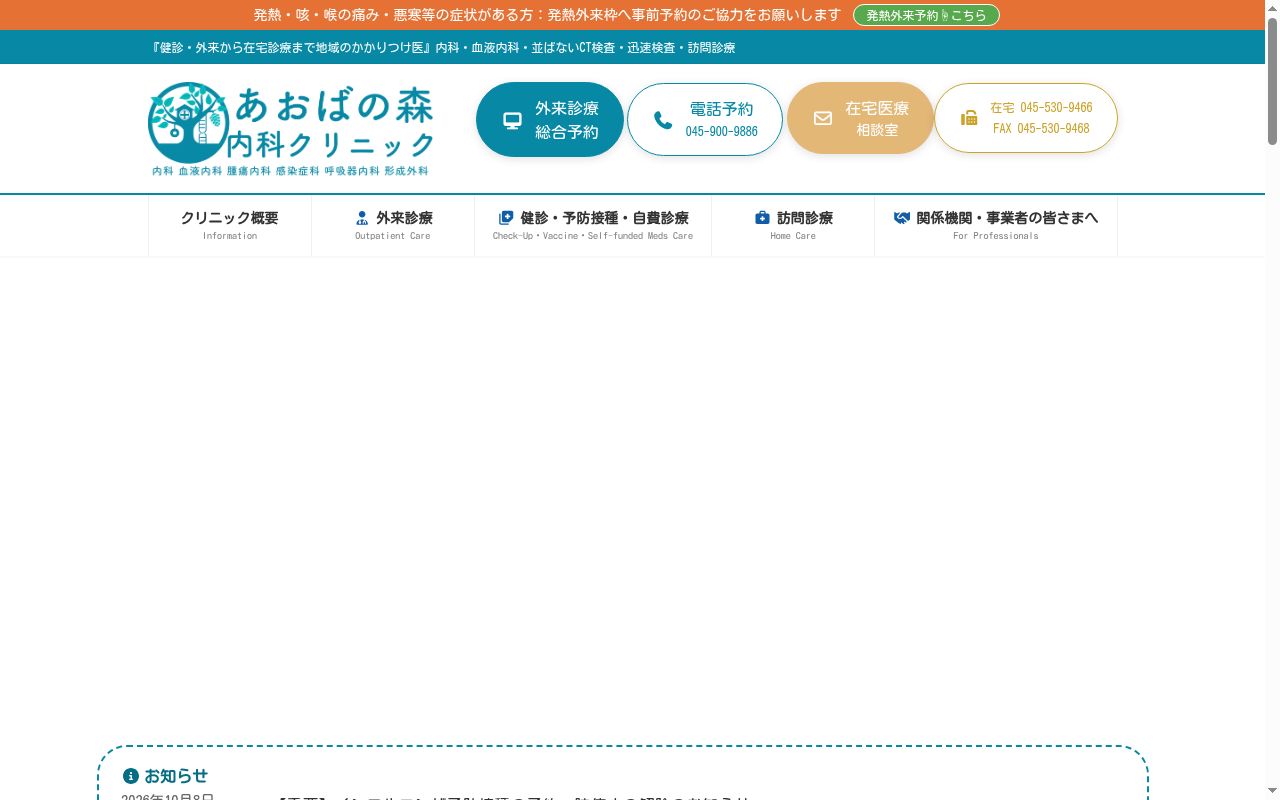Click the info icon beside お知らせ
The width and height of the screenshot is (1280, 800).
tap(130, 776)
